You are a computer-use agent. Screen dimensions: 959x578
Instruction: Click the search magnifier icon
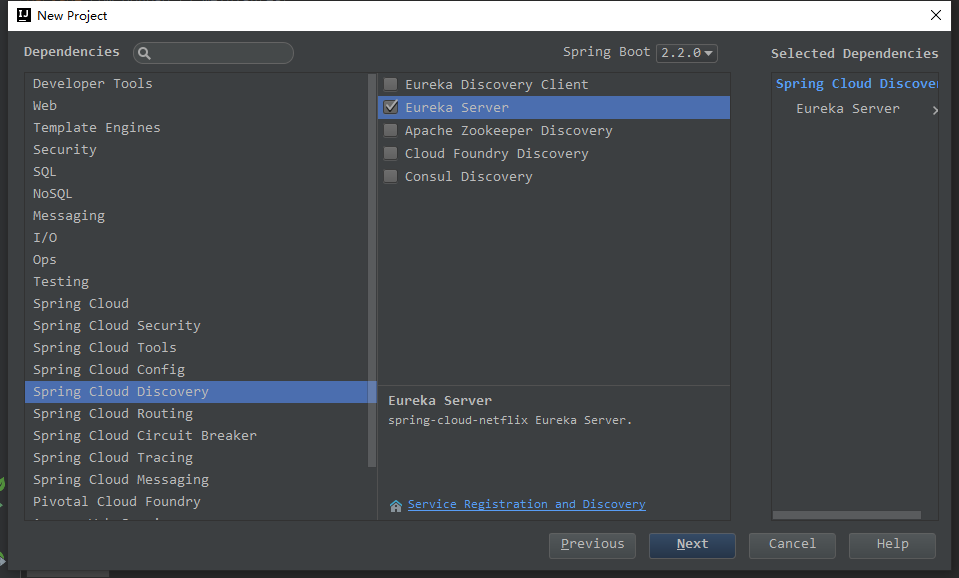click(x=144, y=53)
